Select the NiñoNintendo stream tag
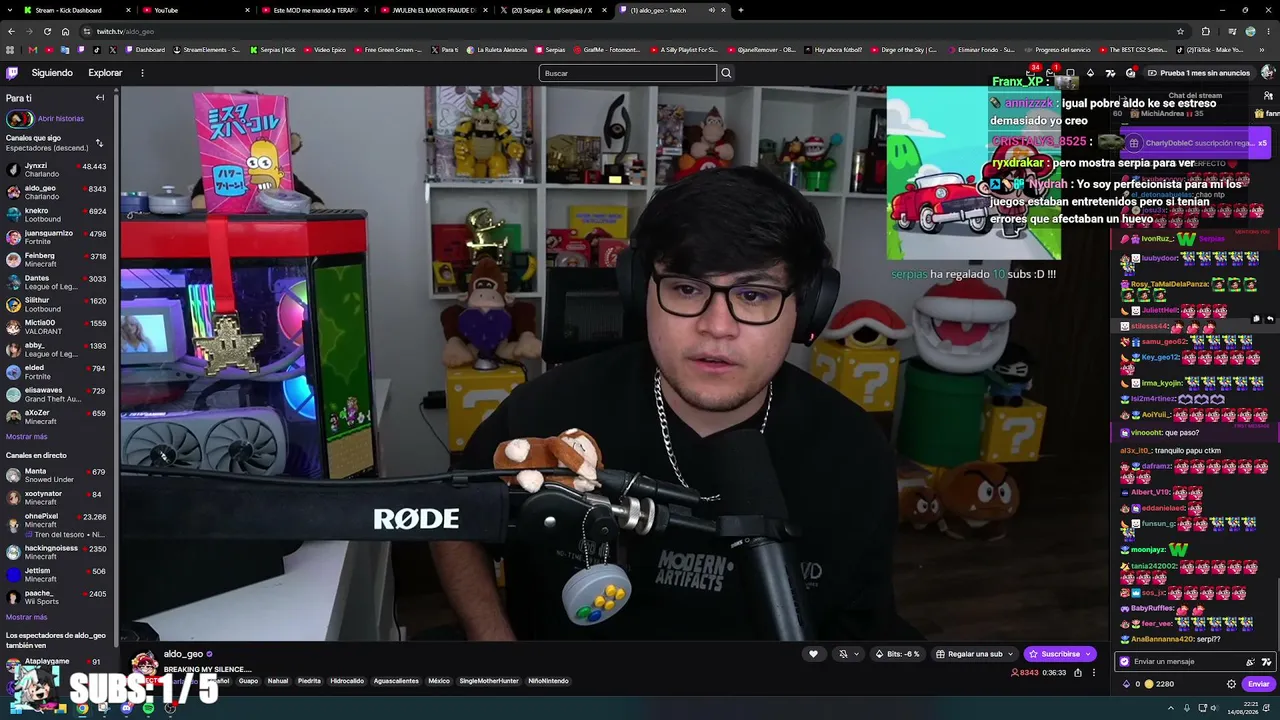This screenshot has height=720, width=1280. 548,681
